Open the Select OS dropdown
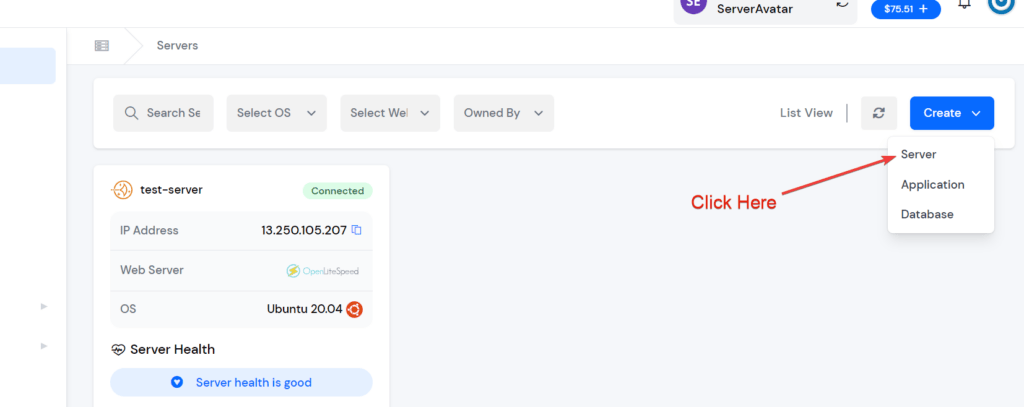This screenshot has height=407, width=1024. (277, 113)
